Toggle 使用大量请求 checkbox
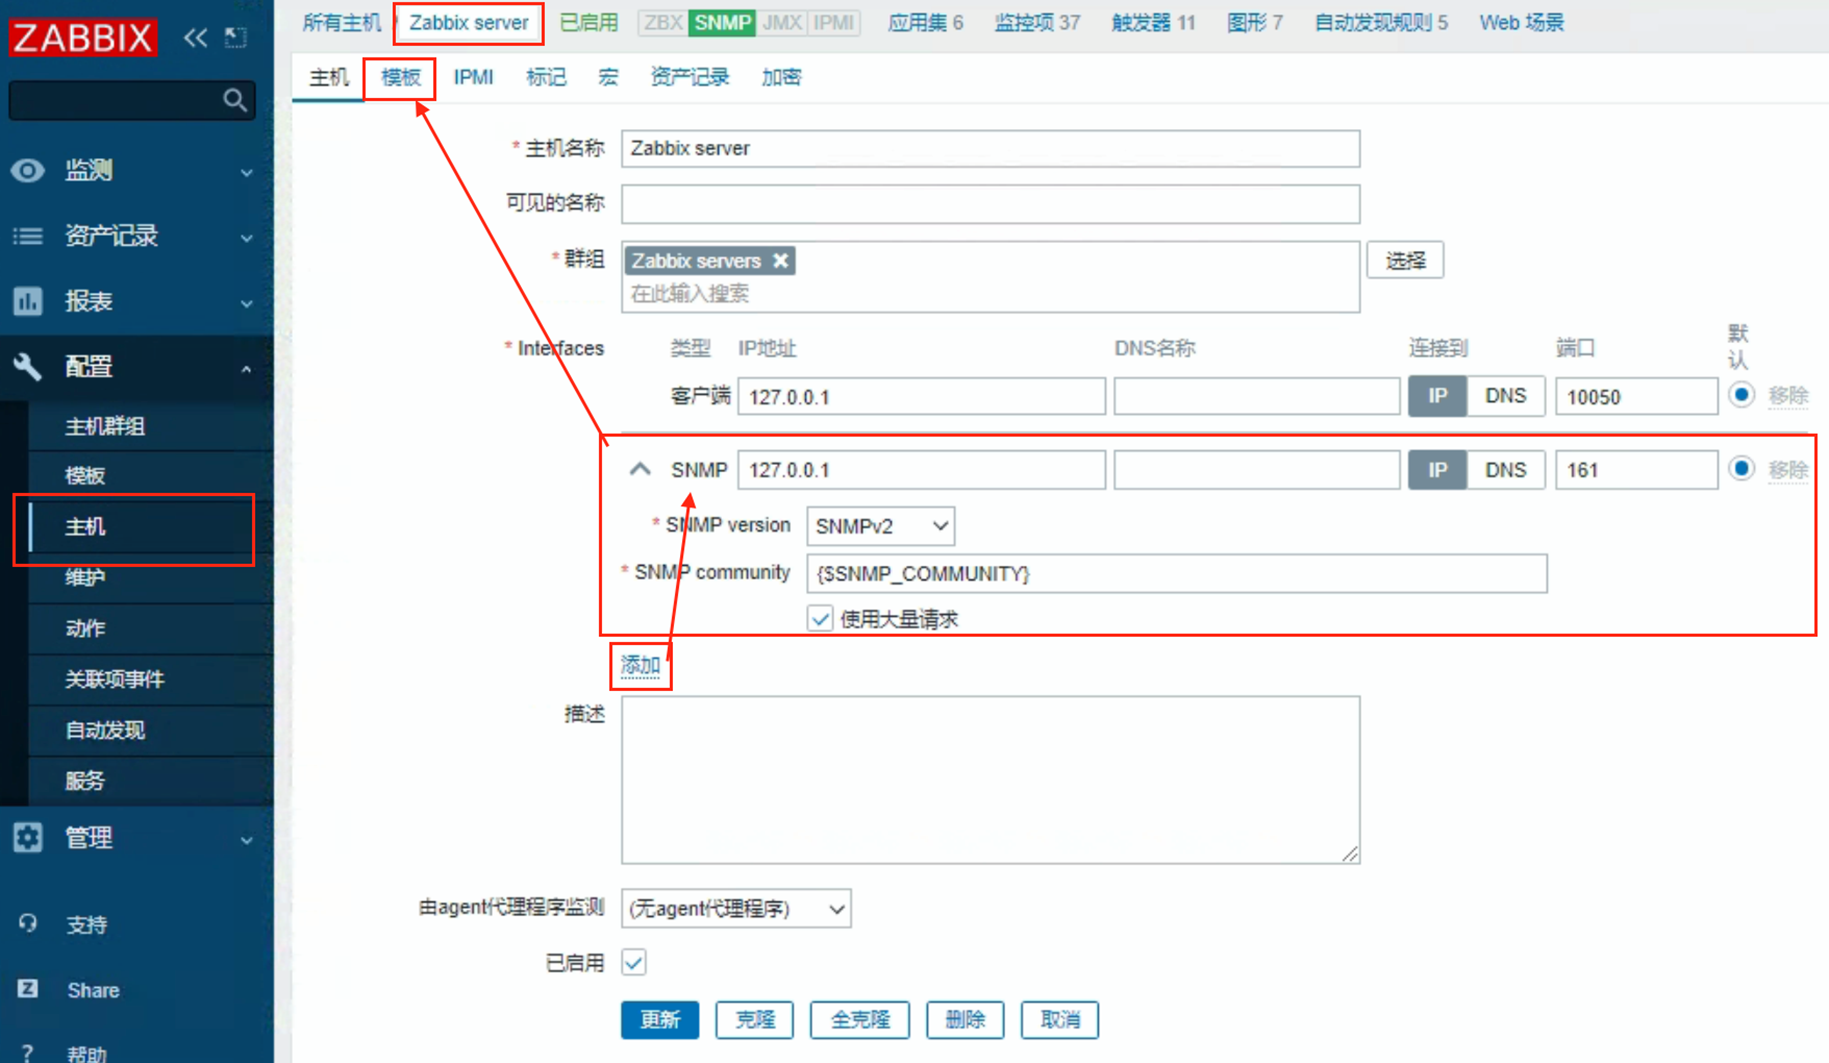This screenshot has height=1063, width=1829. point(820,619)
